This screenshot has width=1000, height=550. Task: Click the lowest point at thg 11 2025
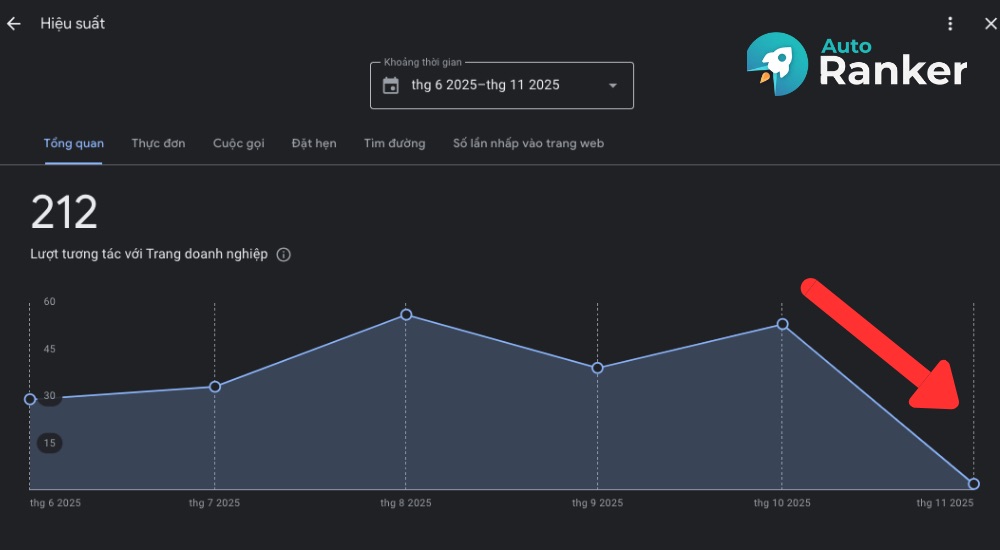click(973, 484)
